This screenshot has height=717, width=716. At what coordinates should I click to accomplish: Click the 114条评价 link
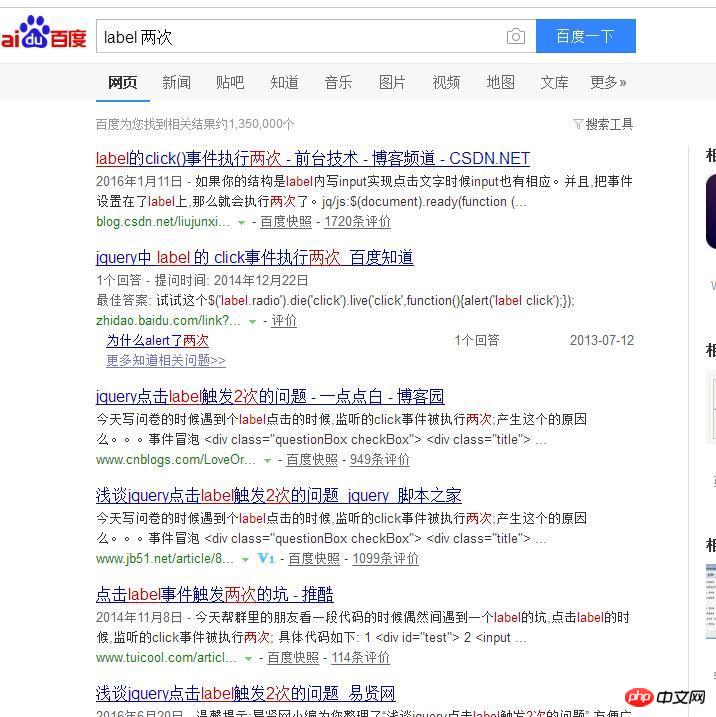click(x=360, y=658)
